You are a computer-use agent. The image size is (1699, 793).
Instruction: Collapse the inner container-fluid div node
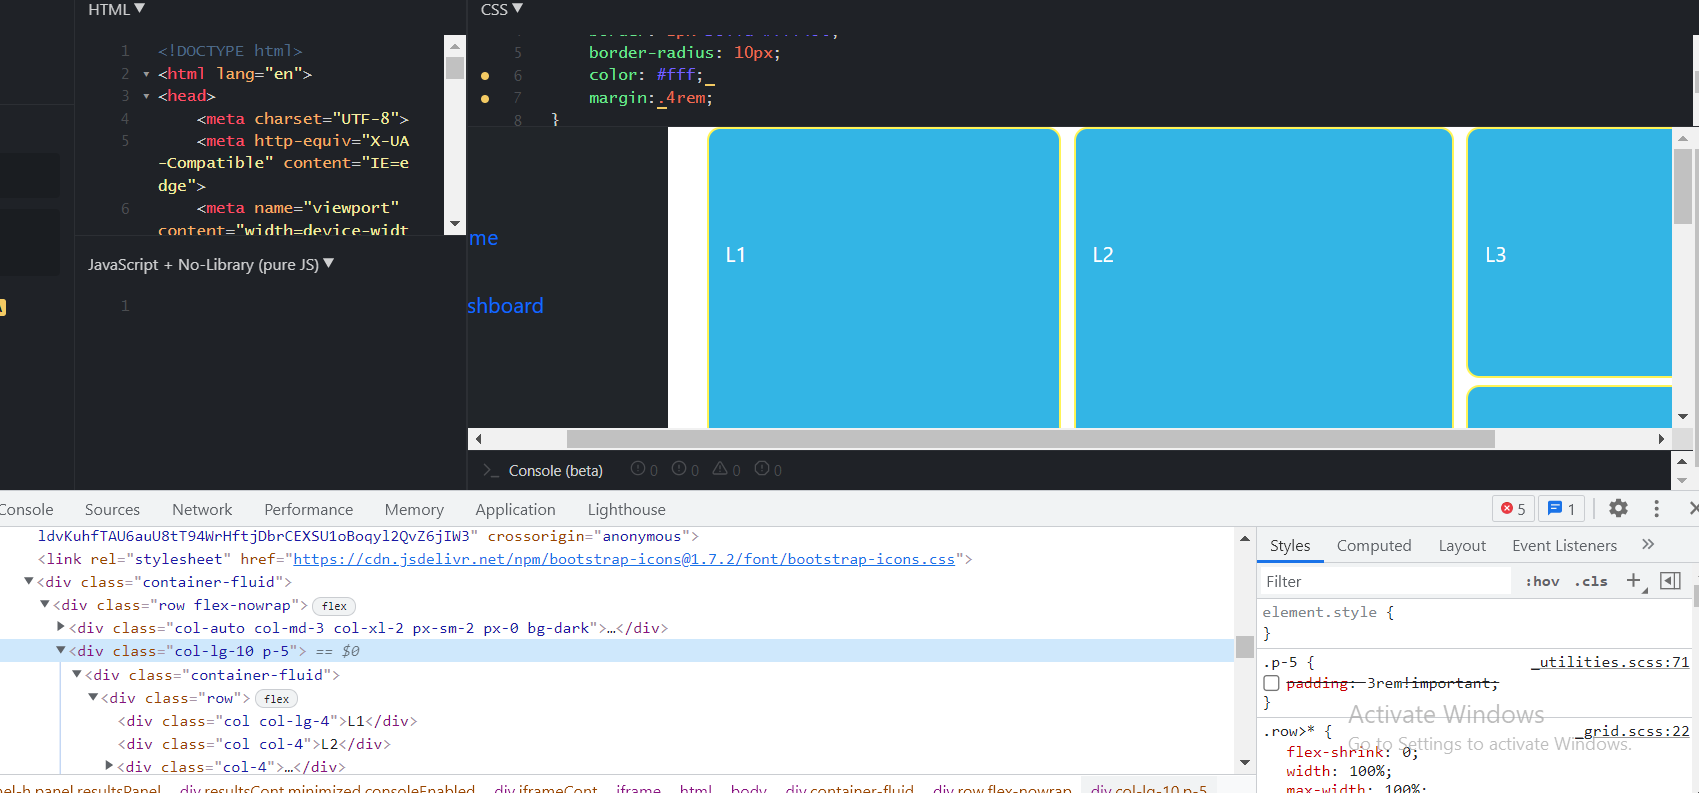tap(77, 674)
